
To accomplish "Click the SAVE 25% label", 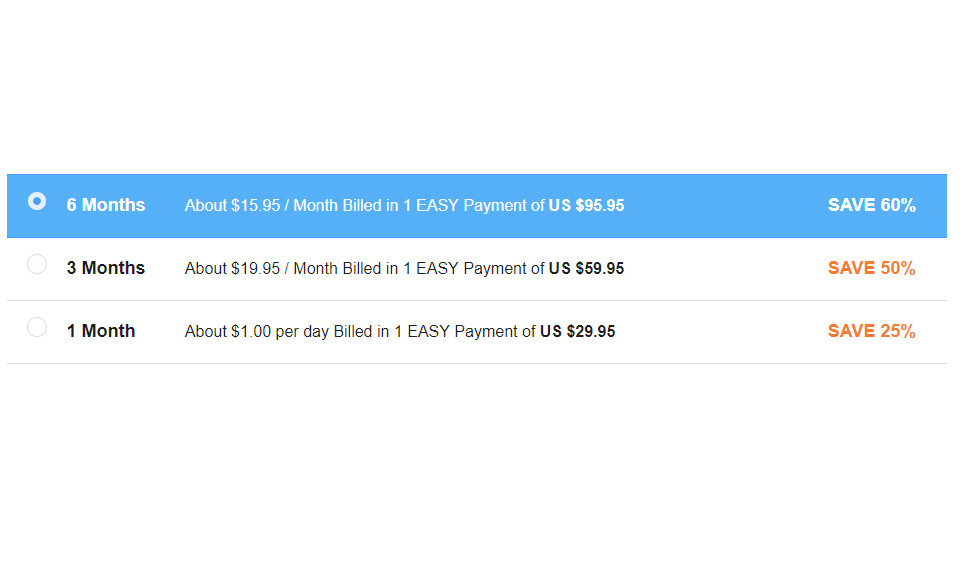I will (871, 331).
